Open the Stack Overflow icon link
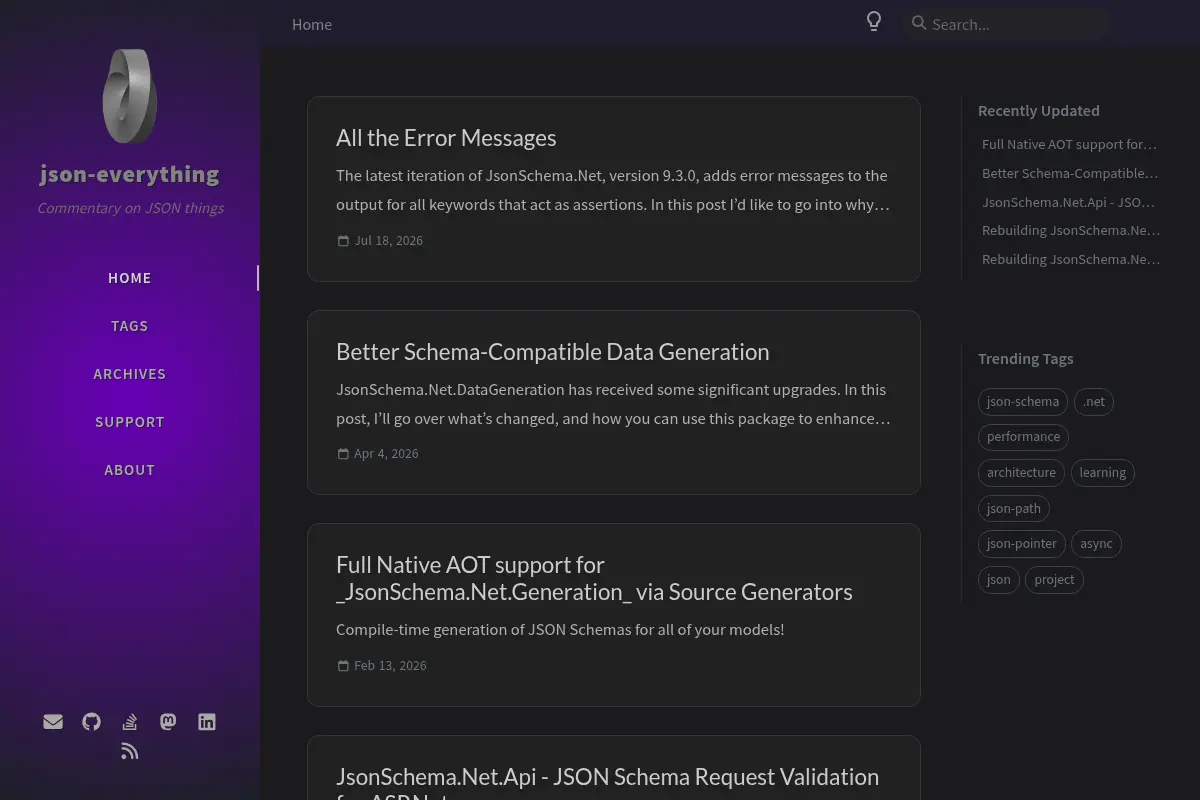 129,722
